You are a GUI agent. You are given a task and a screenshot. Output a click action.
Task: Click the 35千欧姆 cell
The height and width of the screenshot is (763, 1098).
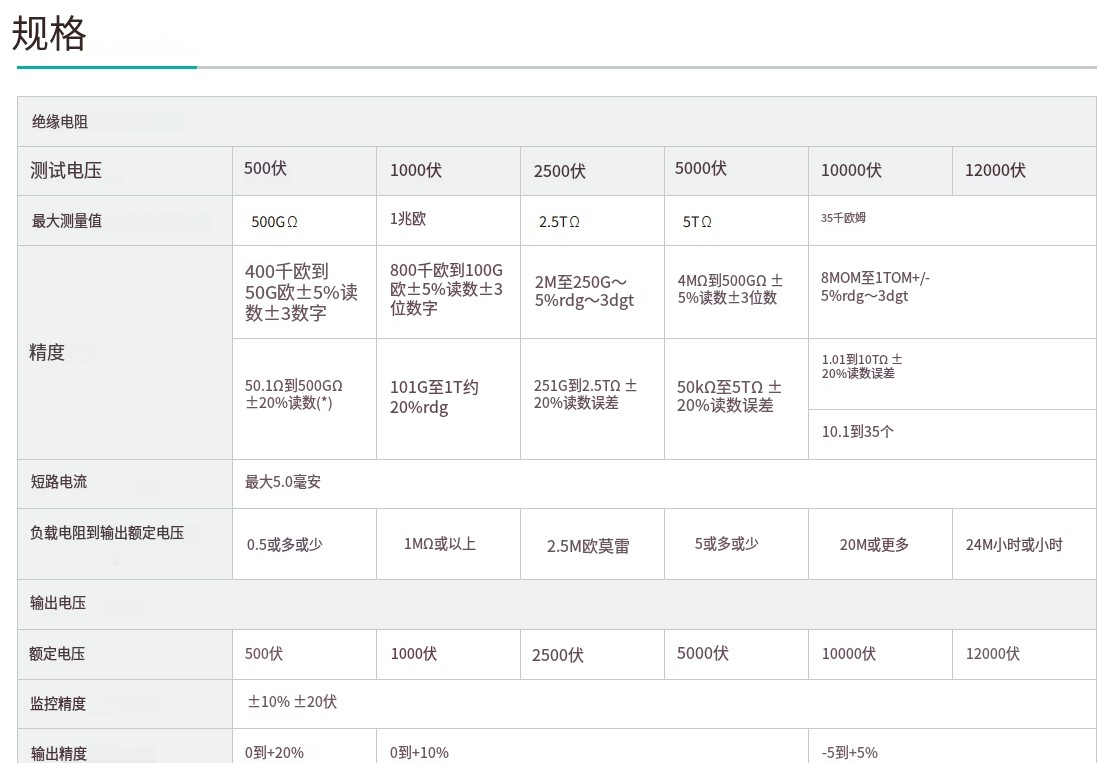(x=843, y=217)
